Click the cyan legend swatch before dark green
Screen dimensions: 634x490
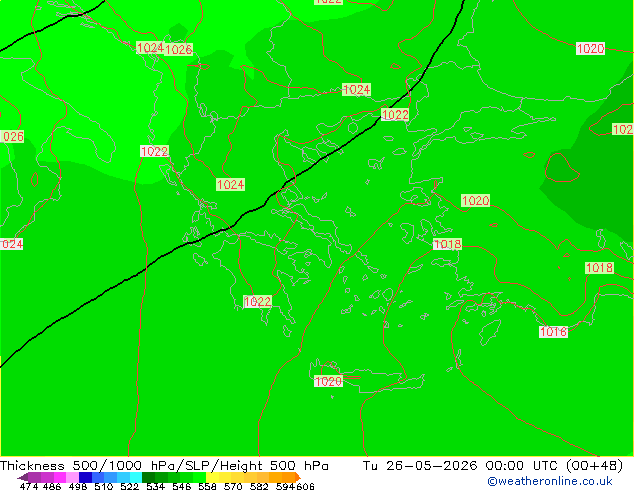136,477
